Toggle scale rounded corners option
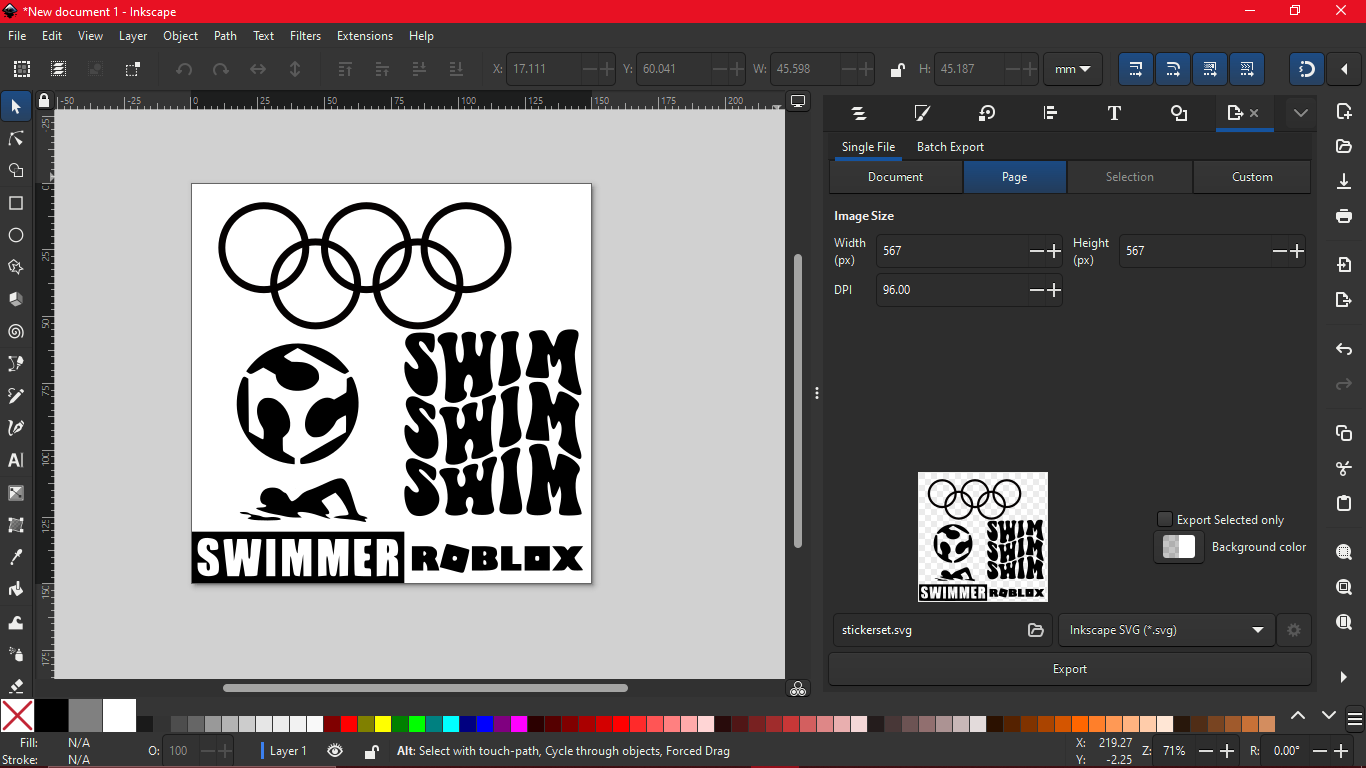 point(1172,69)
